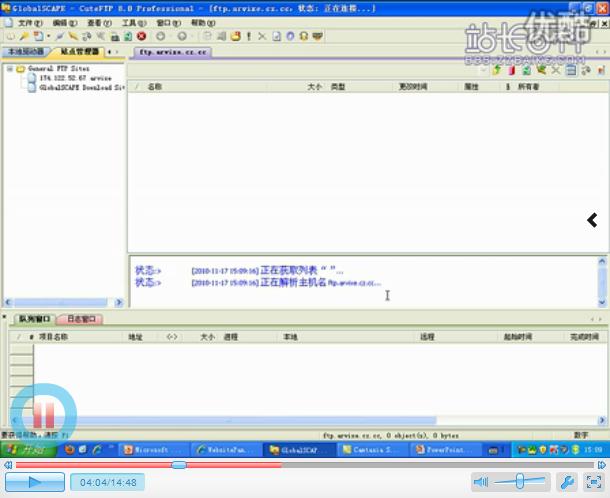Adjust the video volume slider
Viewport: 610px width, 498px height.
(x=520, y=482)
